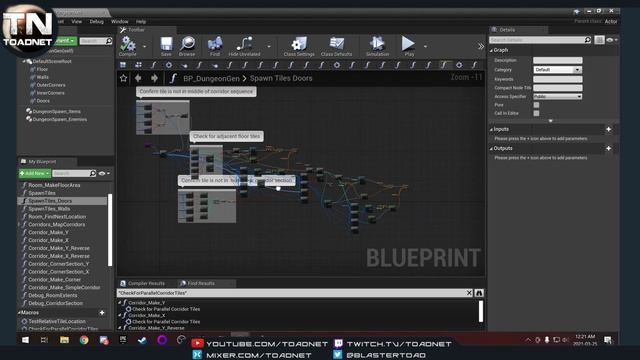Open the Category dropdown showing Default
Screen dimensions: 640x360
(558, 70)
